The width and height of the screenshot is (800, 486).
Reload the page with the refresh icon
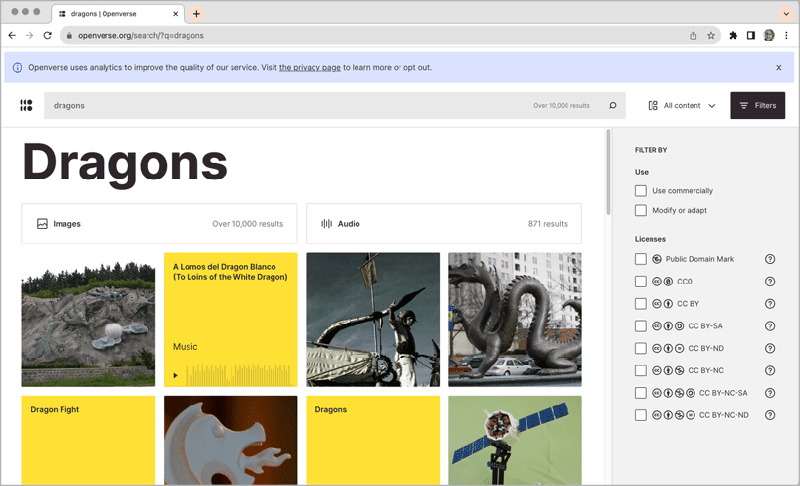pos(47,35)
